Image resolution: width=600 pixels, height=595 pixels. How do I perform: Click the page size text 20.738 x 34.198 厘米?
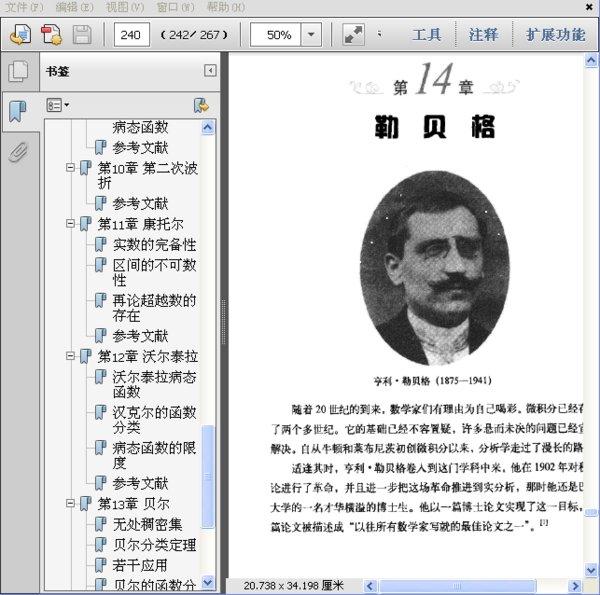pos(293,586)
